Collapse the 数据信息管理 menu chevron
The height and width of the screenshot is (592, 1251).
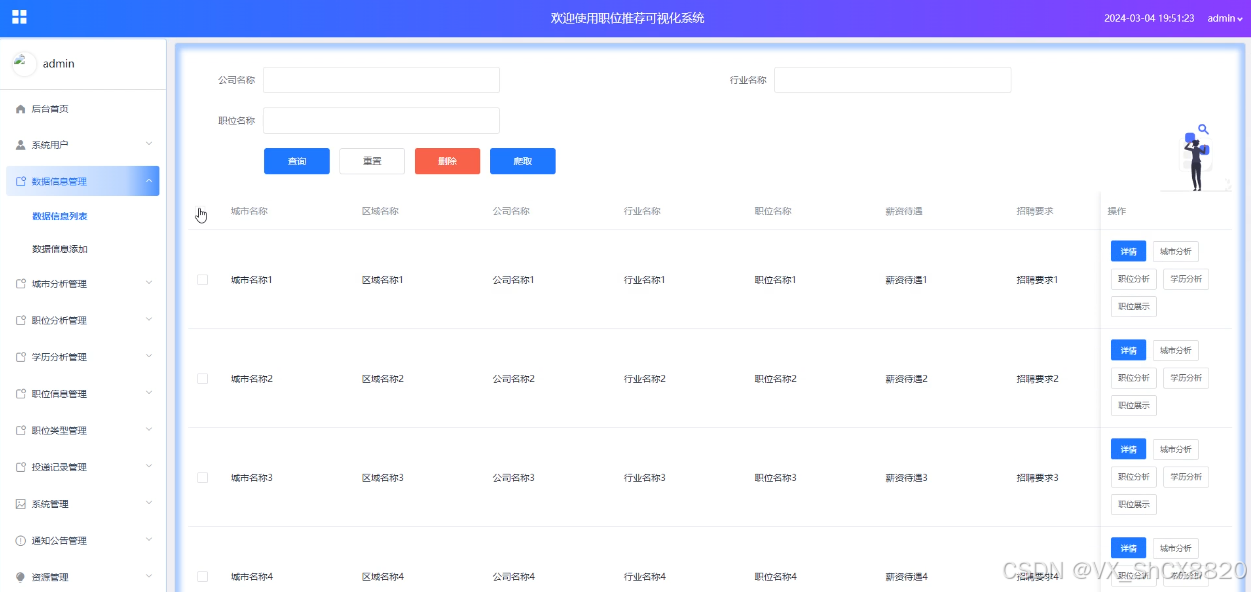[149, 181]
